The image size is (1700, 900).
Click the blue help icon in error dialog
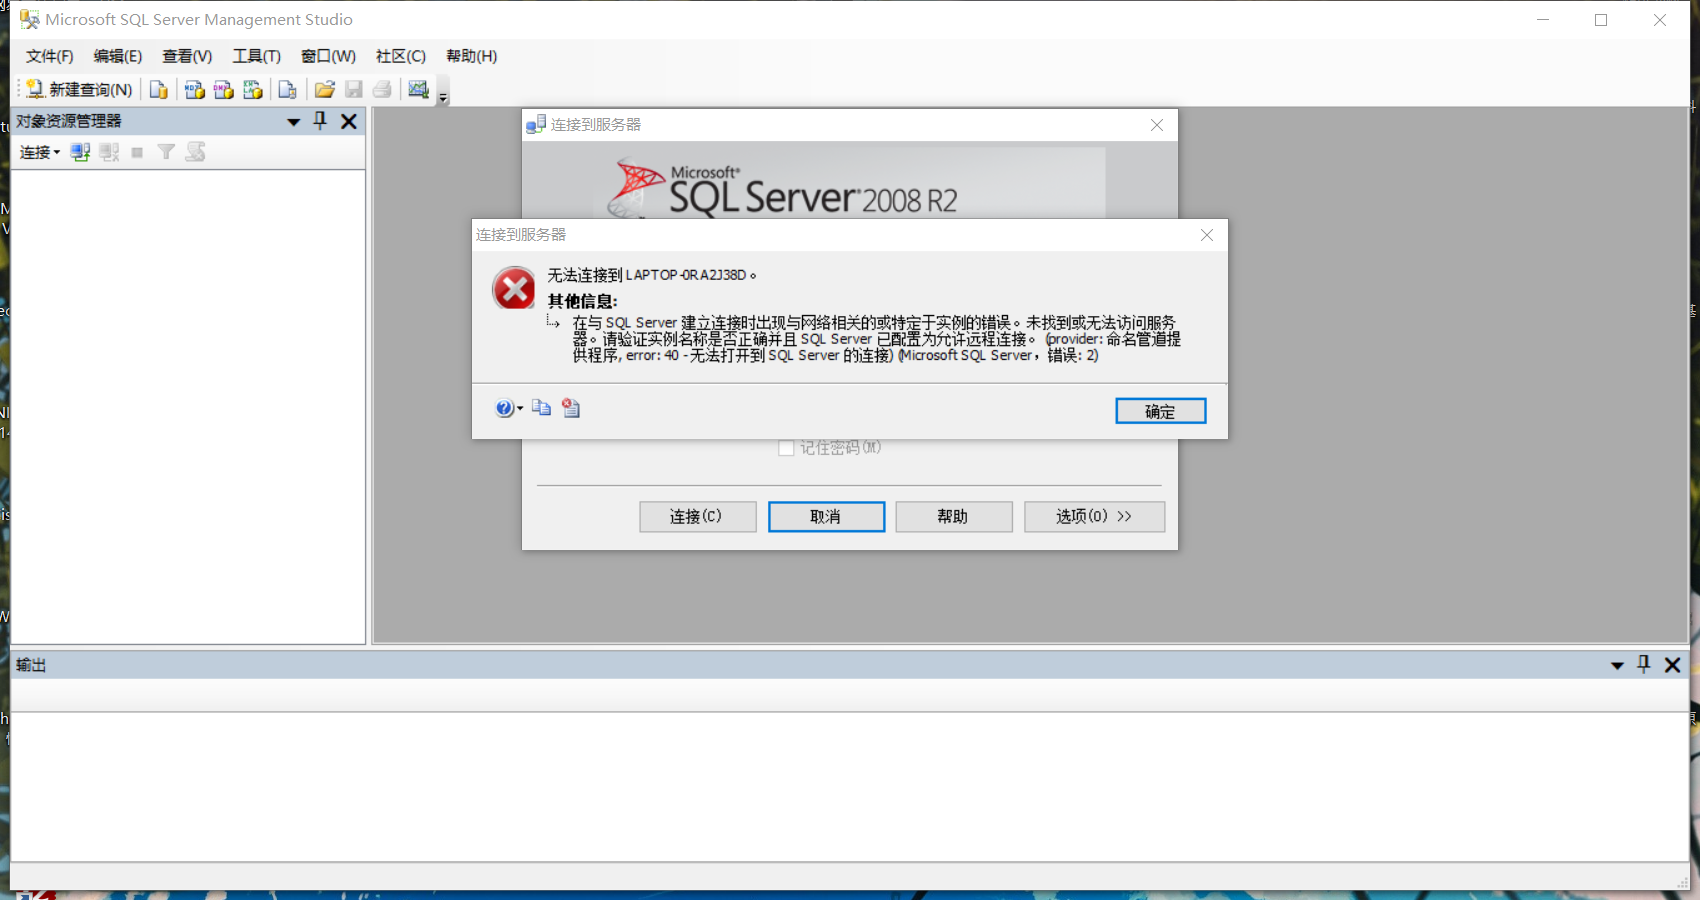(x=504, y=408)
